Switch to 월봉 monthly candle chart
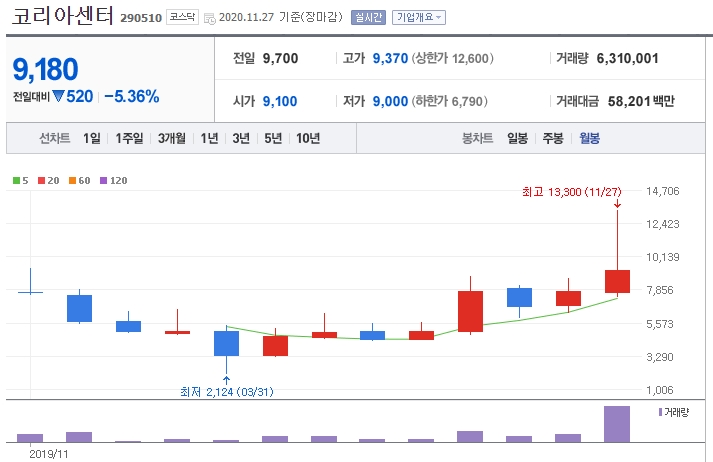The image size is (713, 462). point(589,138)
